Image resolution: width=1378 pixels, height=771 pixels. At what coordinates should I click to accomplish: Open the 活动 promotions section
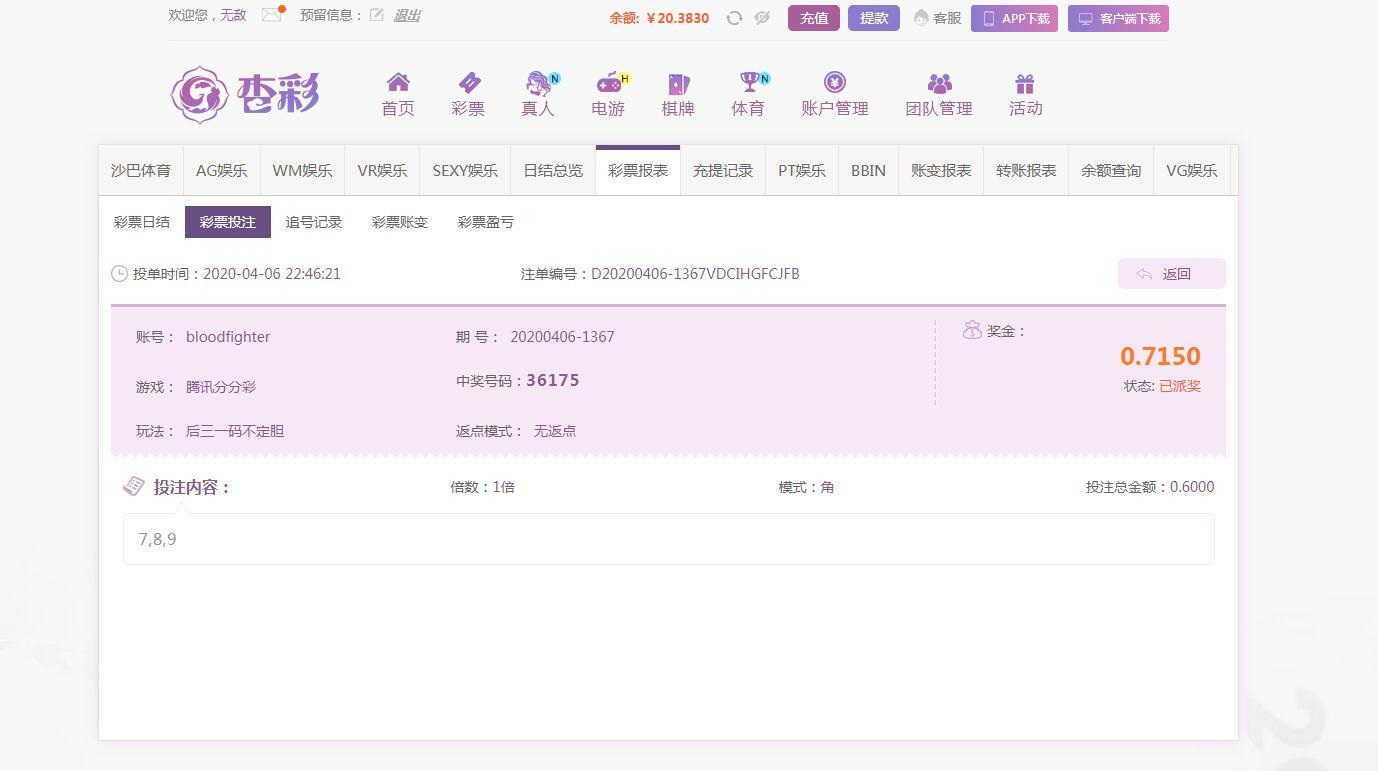point(1025,95)
